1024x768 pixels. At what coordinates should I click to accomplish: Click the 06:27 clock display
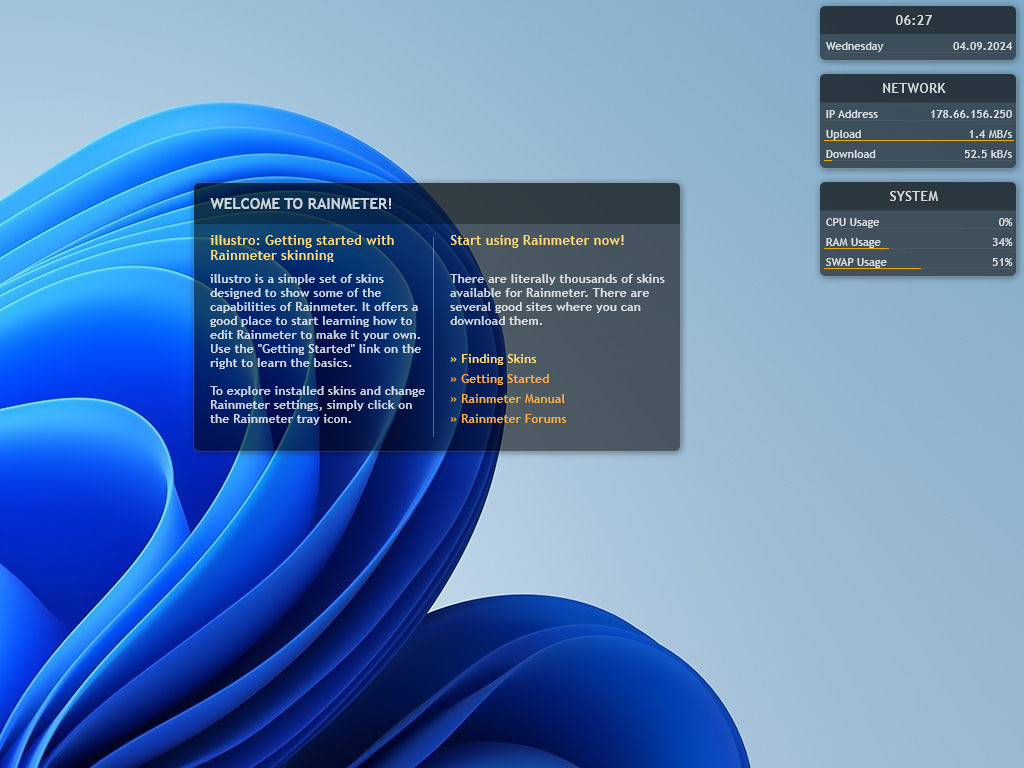click(914, 20)
